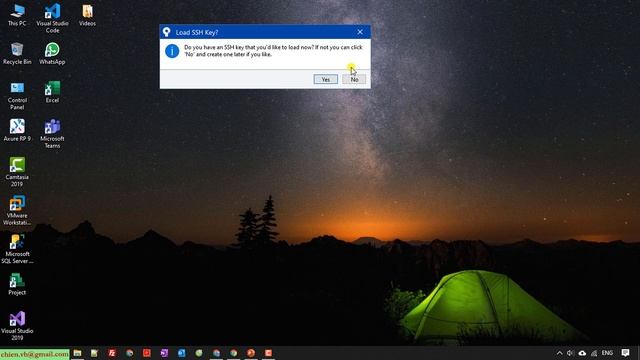This screenshot has width=640, height=360.
Task: Select the Recycle Bin desktop icon
Action: tap(17, 54)
